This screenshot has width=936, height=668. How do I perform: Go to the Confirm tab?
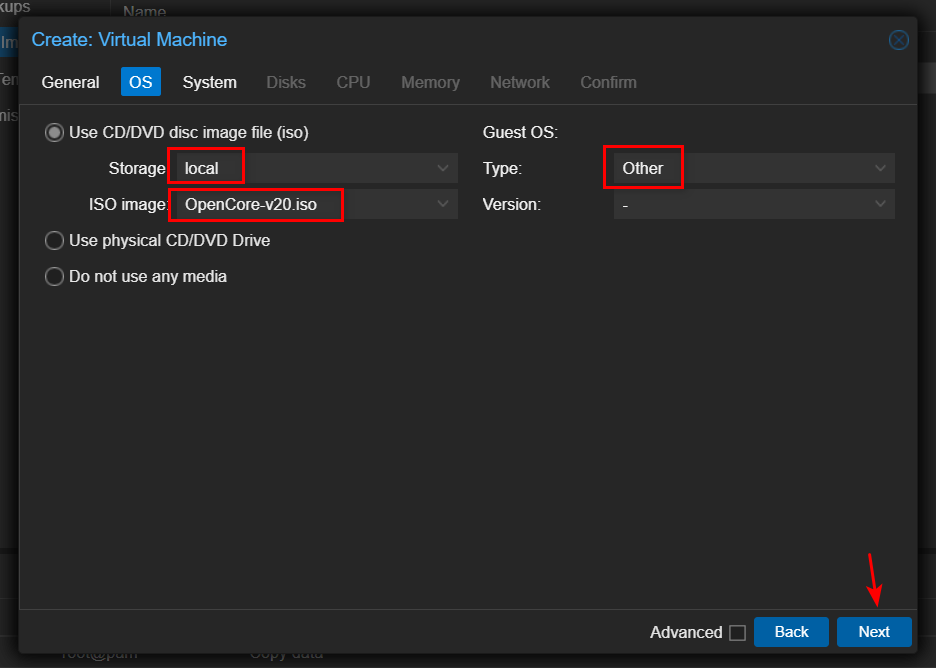point(608,82)
